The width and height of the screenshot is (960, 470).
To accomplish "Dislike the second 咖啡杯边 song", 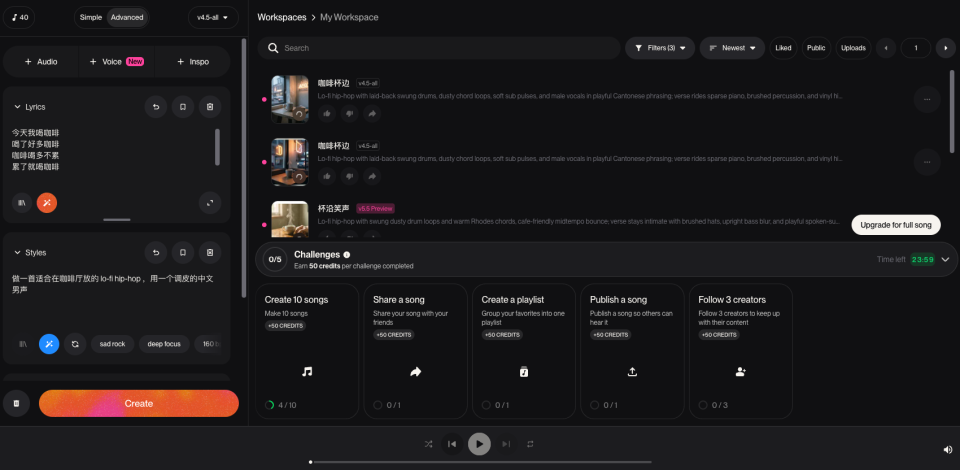I will click(349, 176).
